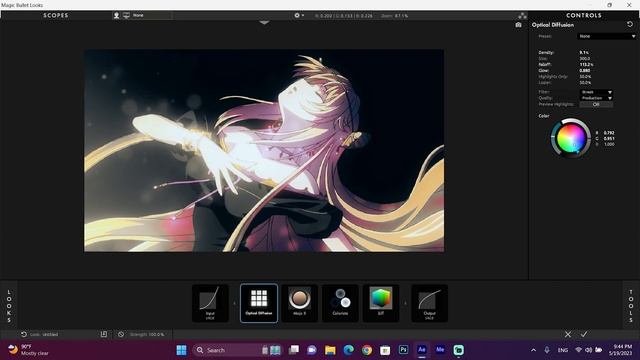The width and height of the screenshot is (640, 360).
Task: Cancel changes with the X icon
Action: [568, 334]
